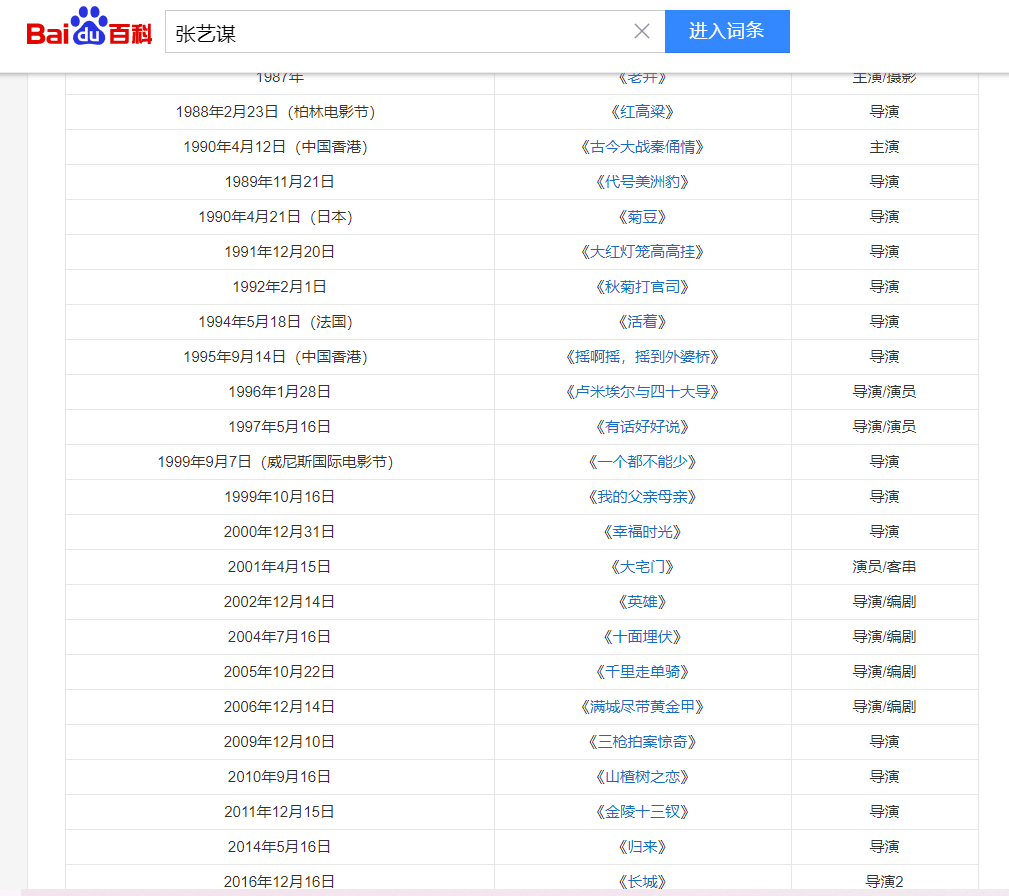The image size is (1009, 896).
Task: Open the 《英雄》 film link
Action: 642,601
